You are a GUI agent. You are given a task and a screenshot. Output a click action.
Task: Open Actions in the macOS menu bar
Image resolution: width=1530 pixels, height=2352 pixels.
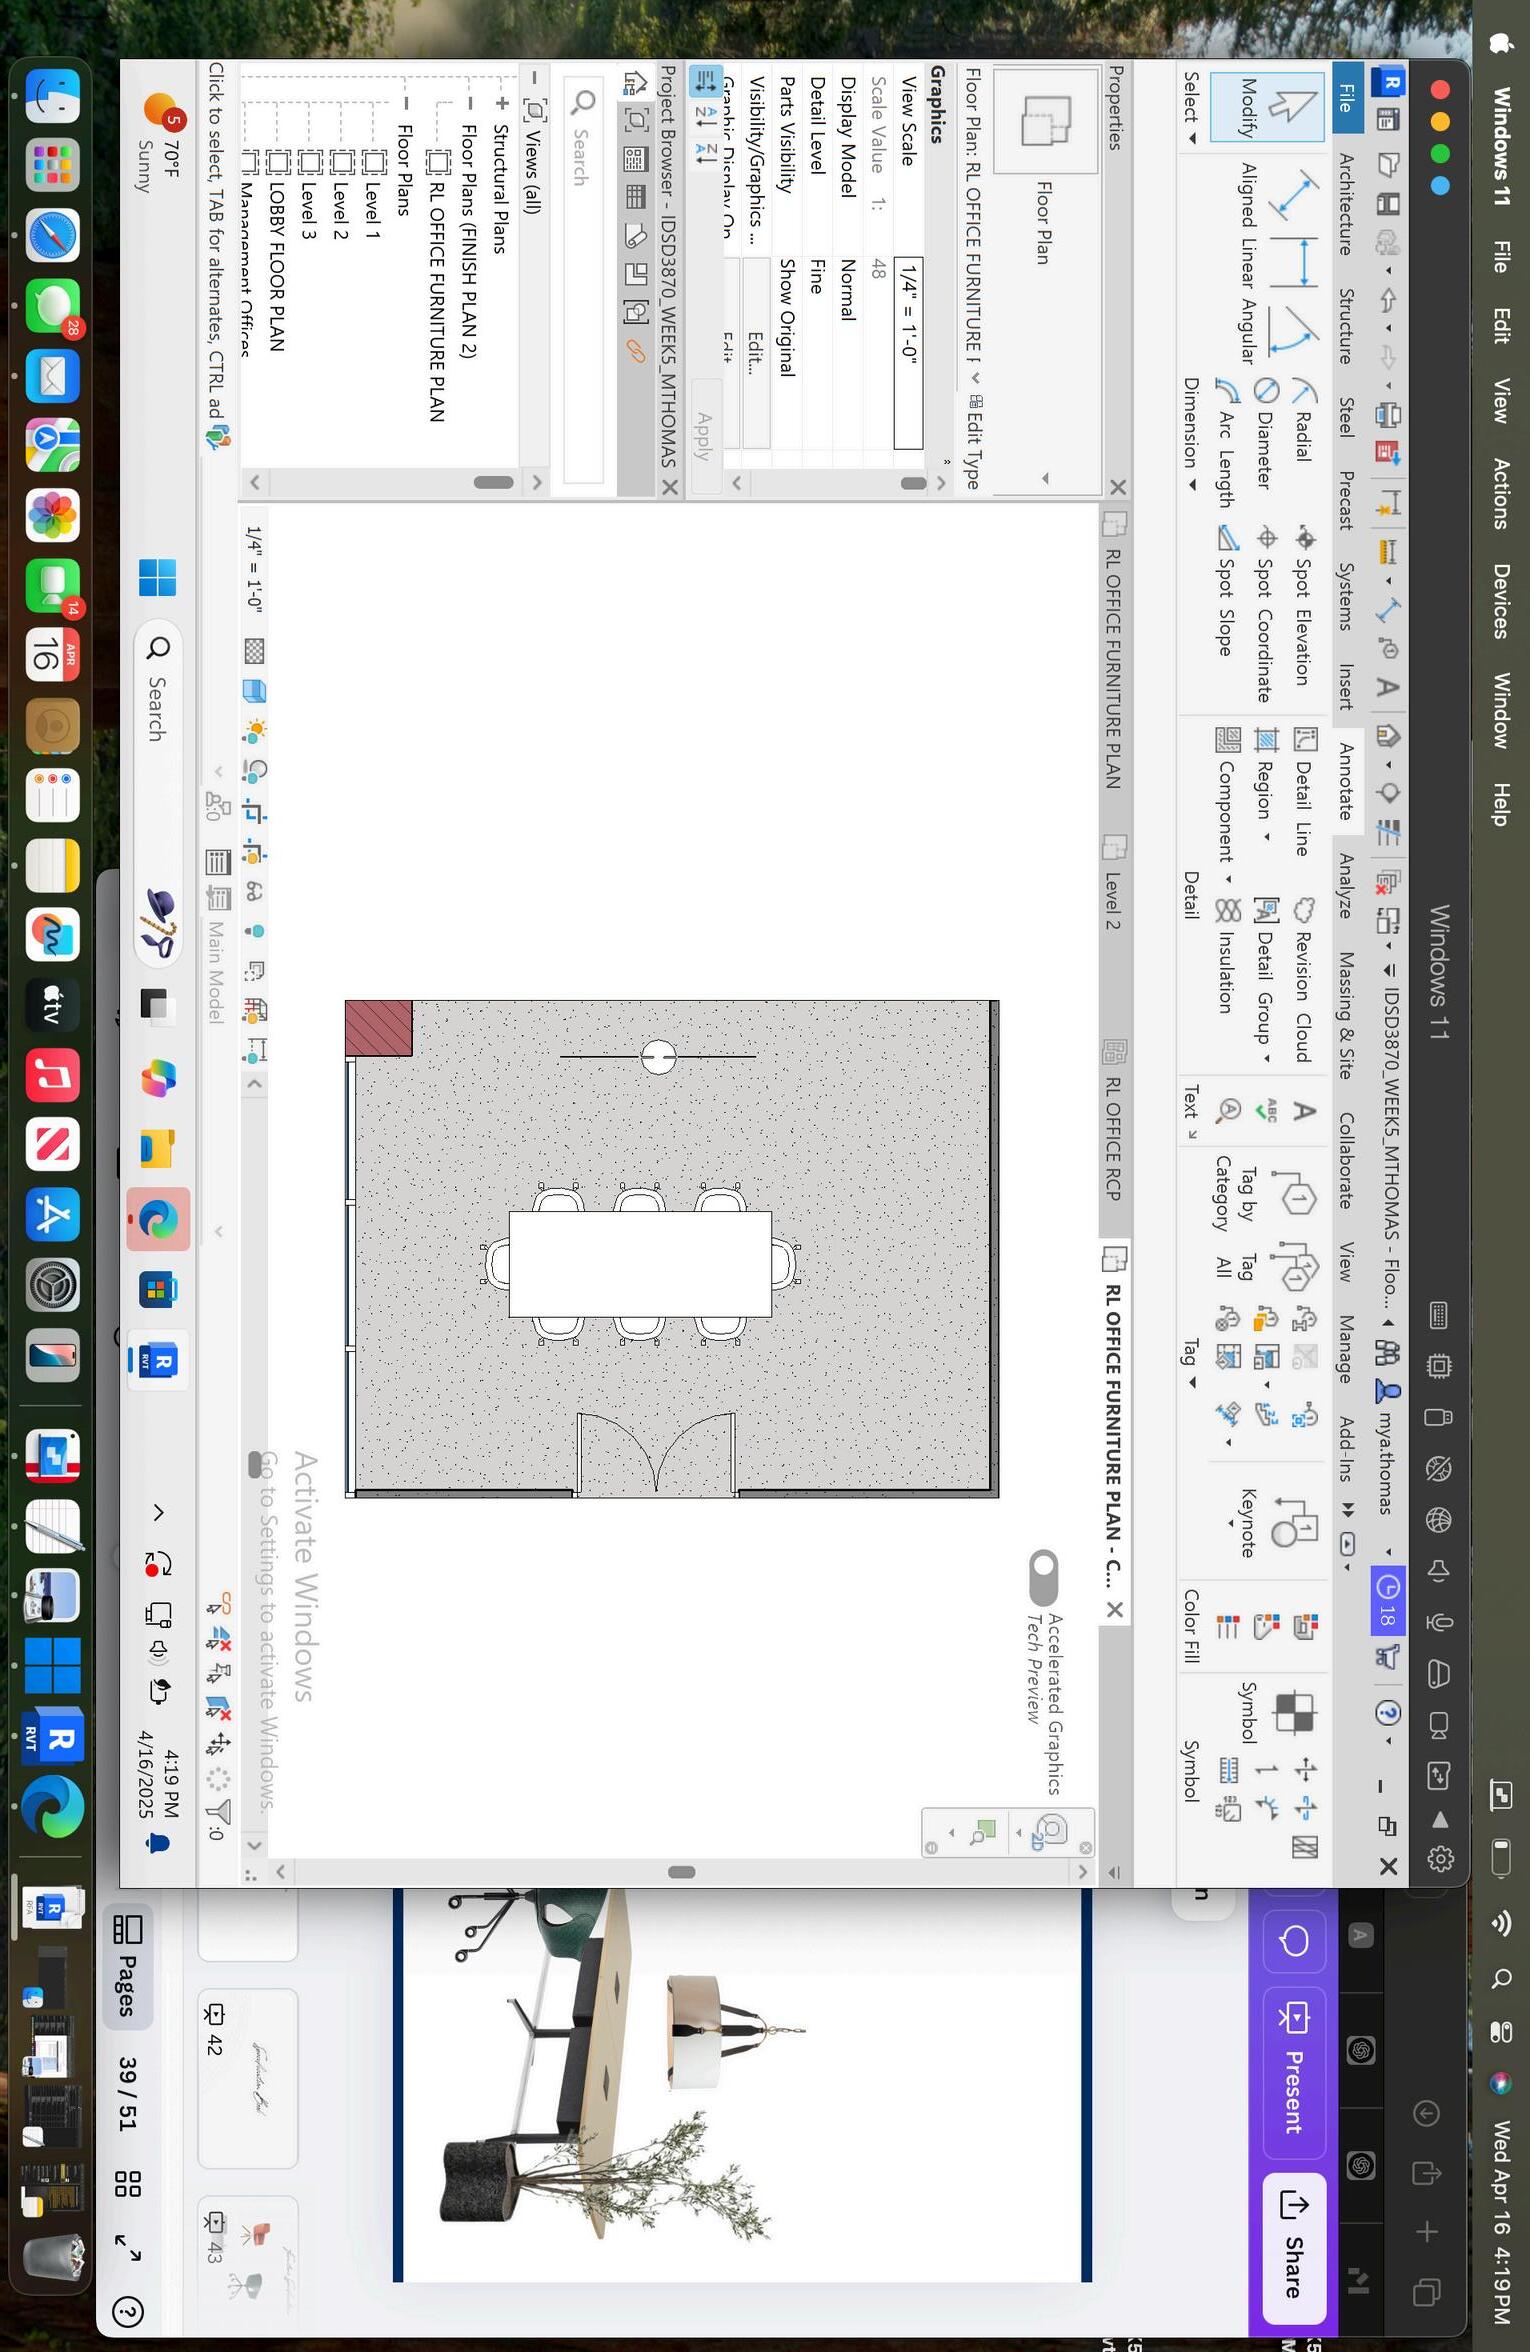[x=1500, y=493]
